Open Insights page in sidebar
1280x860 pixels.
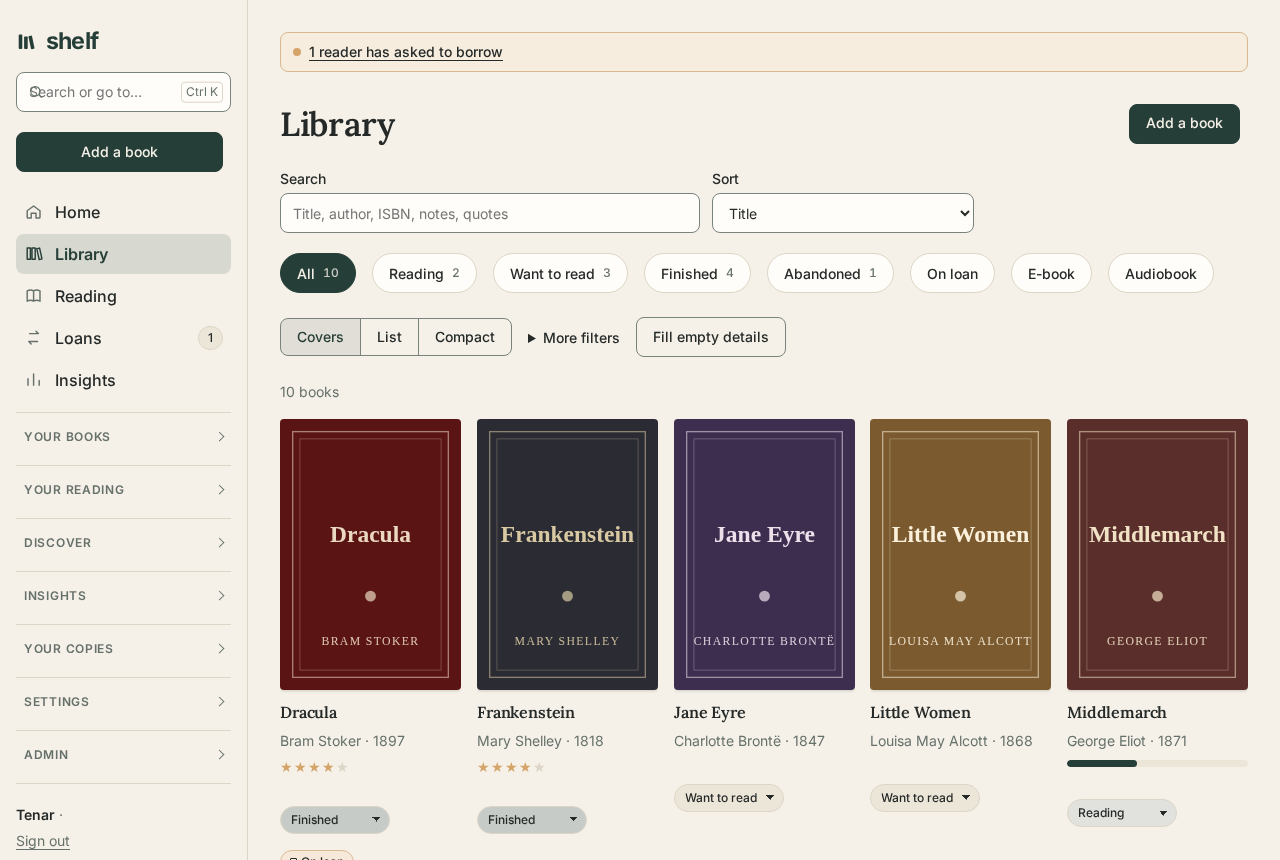click(123, 380)
